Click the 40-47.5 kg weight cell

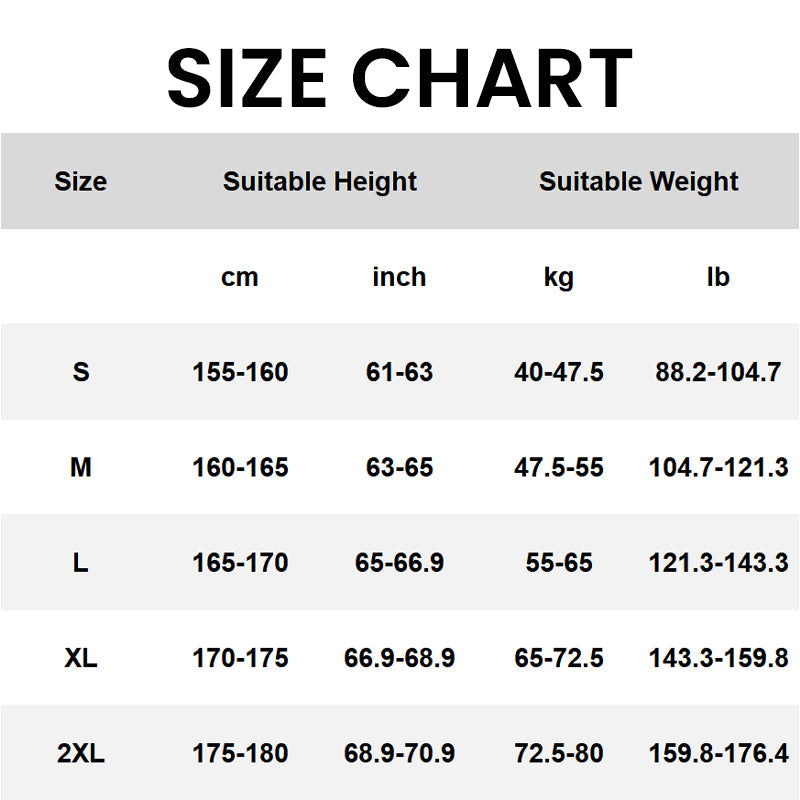click(559, 372)
